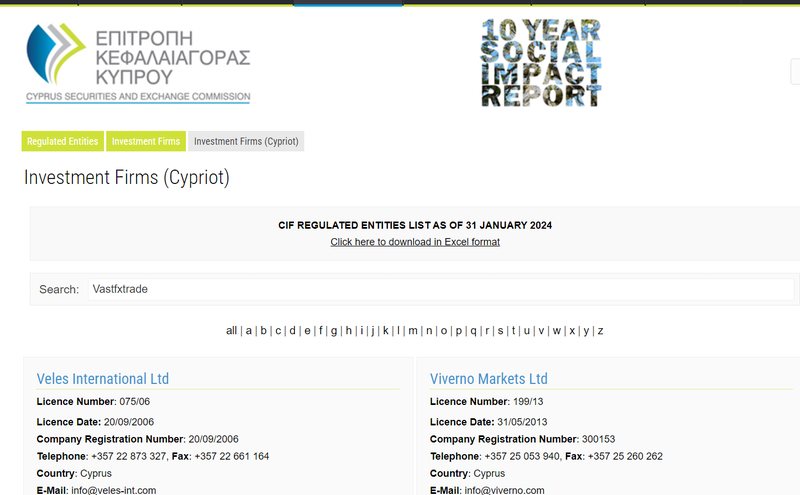Open Veles International Ltd entry
The height and width of the screenshot is (495, 800).
[103, 379]
